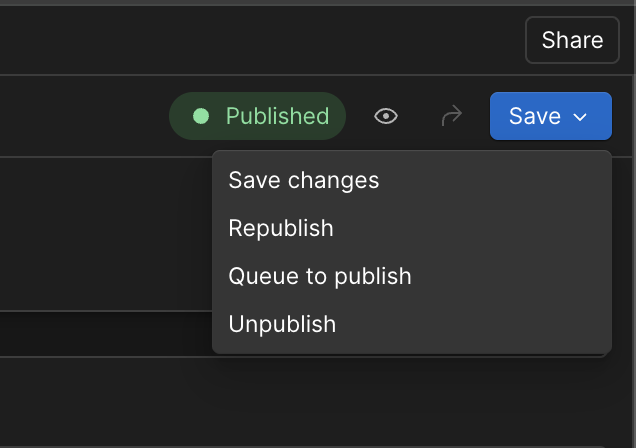Click the redo curved arrow icon
This screenshot has width=636, height=448.
click(451, 116)
